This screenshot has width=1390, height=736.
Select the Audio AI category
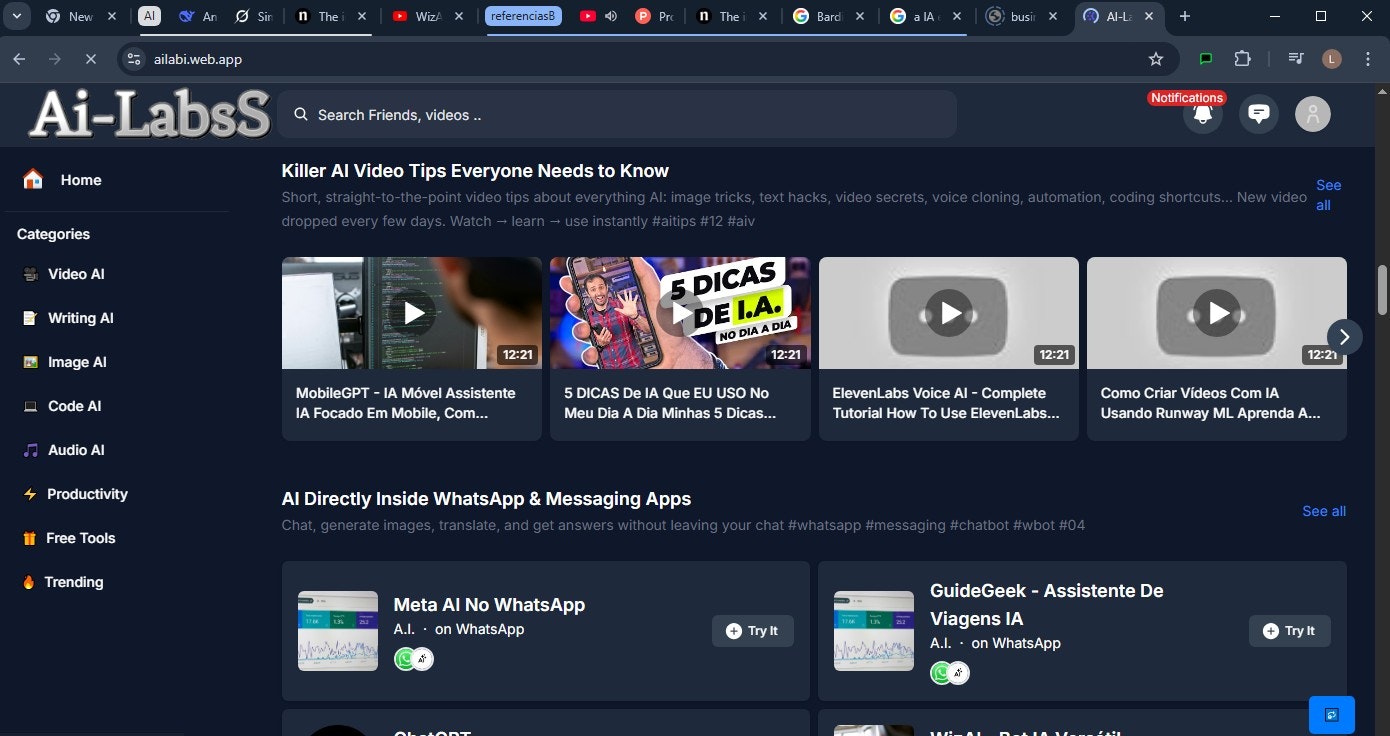(64, 450)
